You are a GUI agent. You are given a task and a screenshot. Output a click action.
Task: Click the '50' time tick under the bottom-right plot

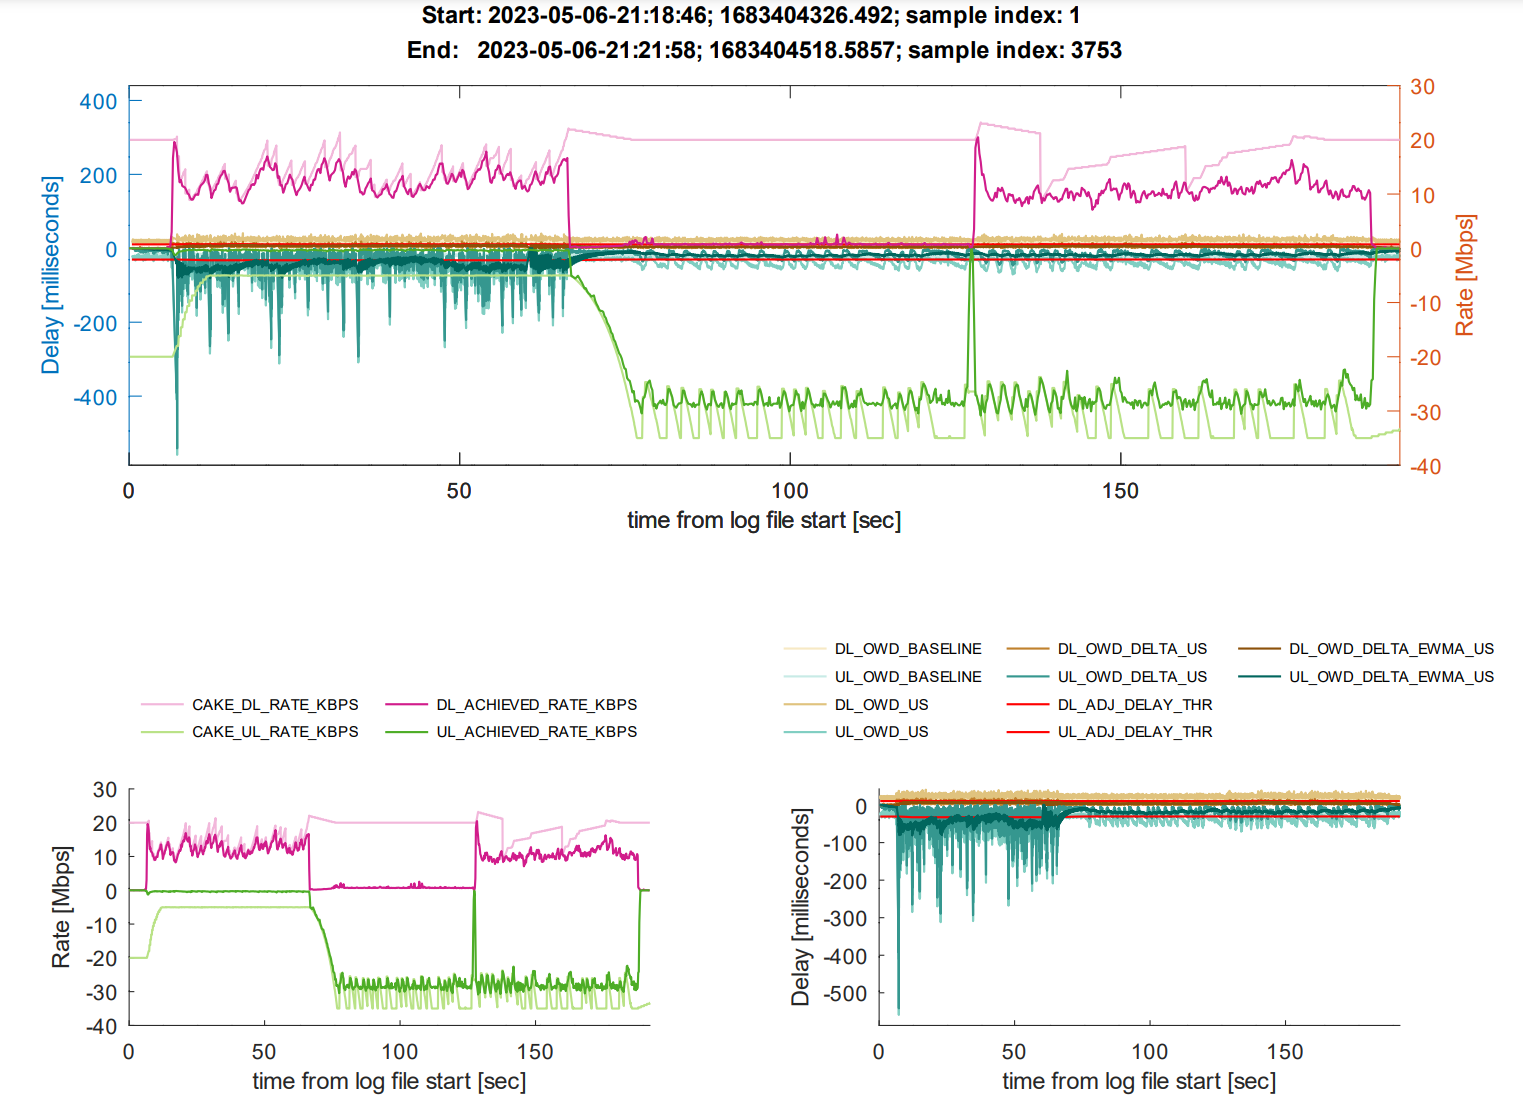tap(1014, 1052)
